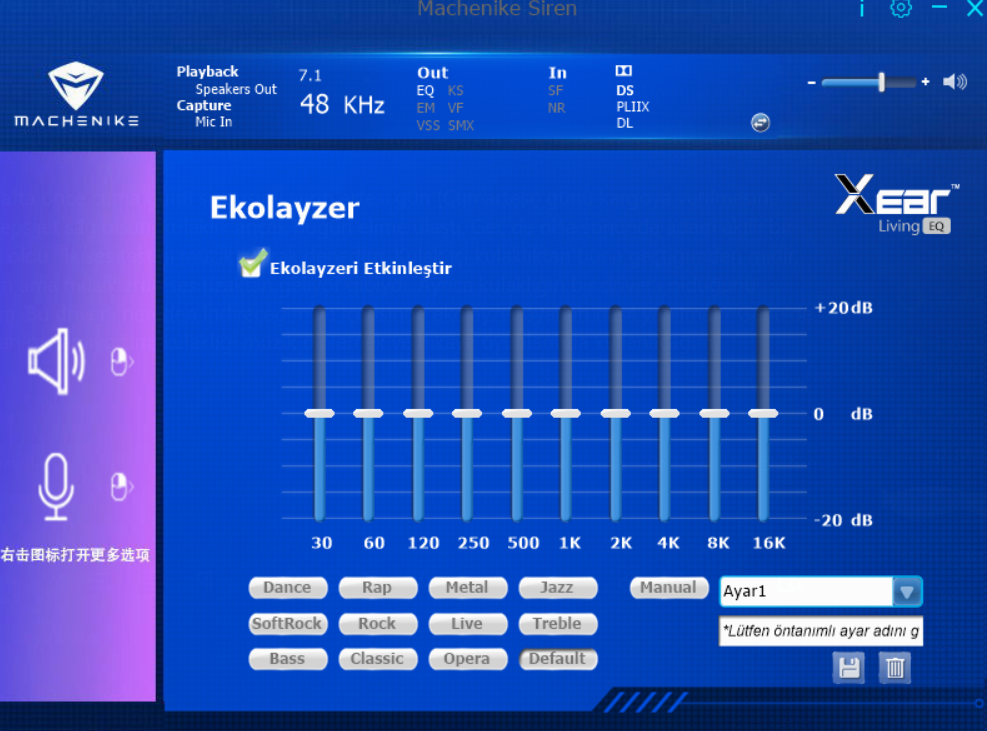Screen dimensions: 987x731
Task: Click the 1K band slider
Action: pos(566,414)
